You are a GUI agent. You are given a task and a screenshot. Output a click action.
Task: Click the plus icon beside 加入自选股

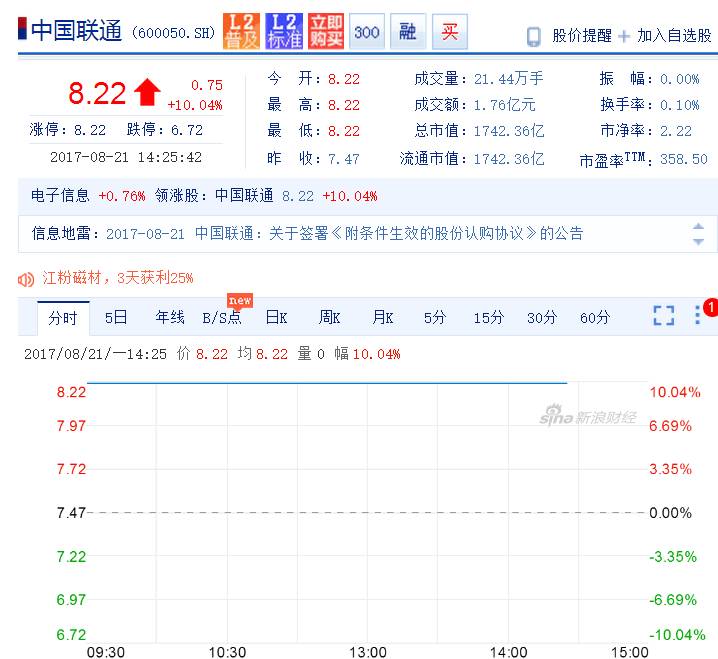pyautogui.click(x=624, y=36)
